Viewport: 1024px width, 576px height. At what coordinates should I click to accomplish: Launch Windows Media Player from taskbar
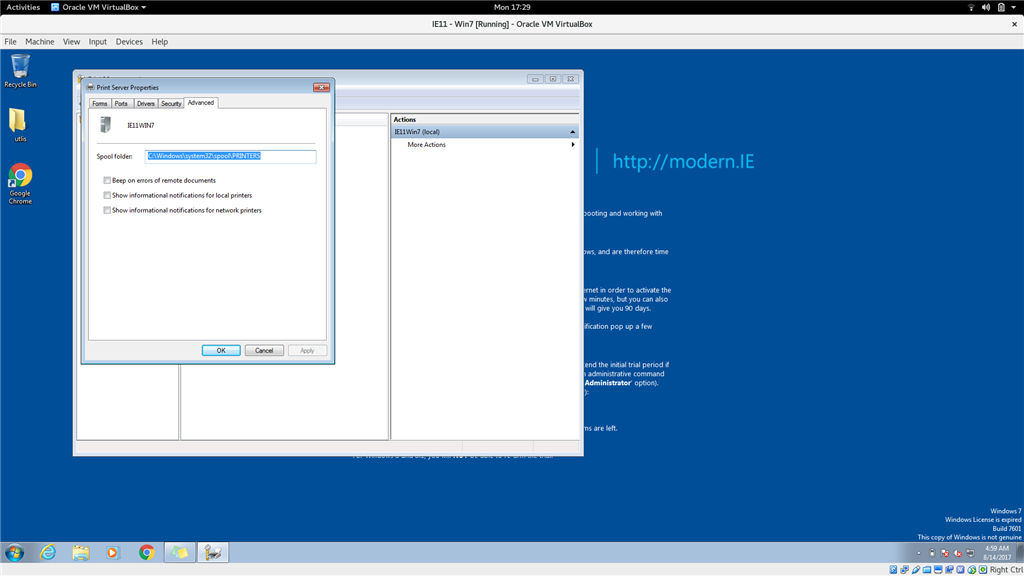coord(113,552)
